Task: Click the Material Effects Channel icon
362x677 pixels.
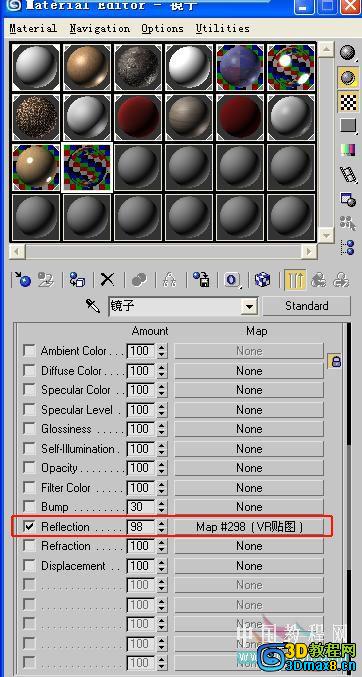Action: [232, 280]
